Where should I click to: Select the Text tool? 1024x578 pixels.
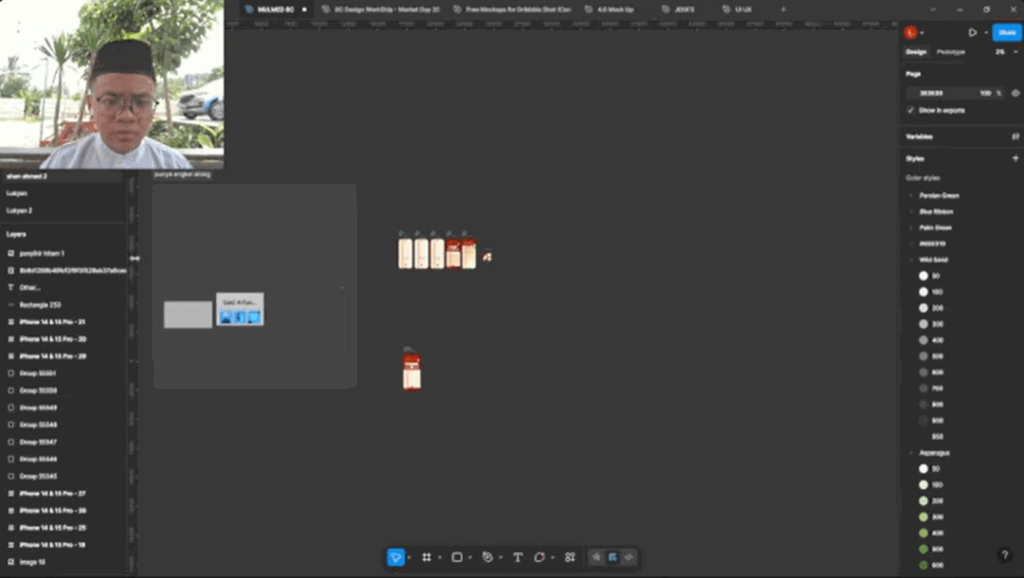pyautogui.click(x=517, y=557)
